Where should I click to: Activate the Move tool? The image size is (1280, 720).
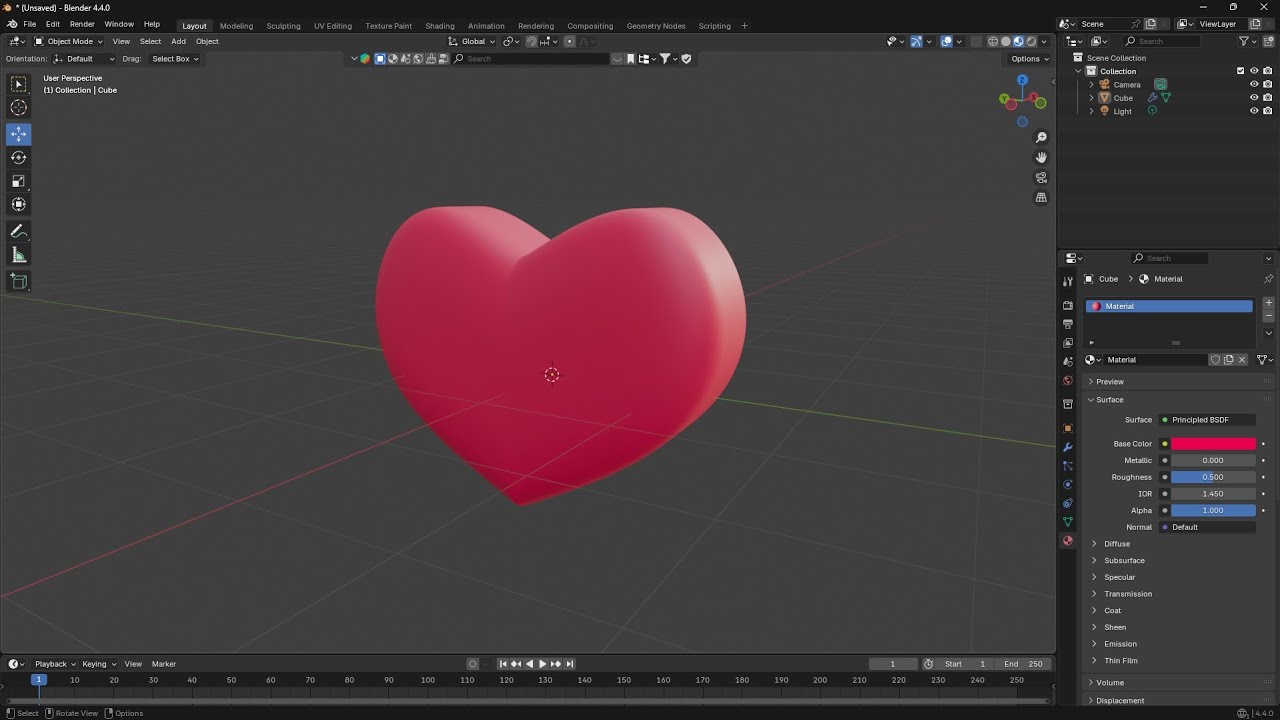point(19,134)
